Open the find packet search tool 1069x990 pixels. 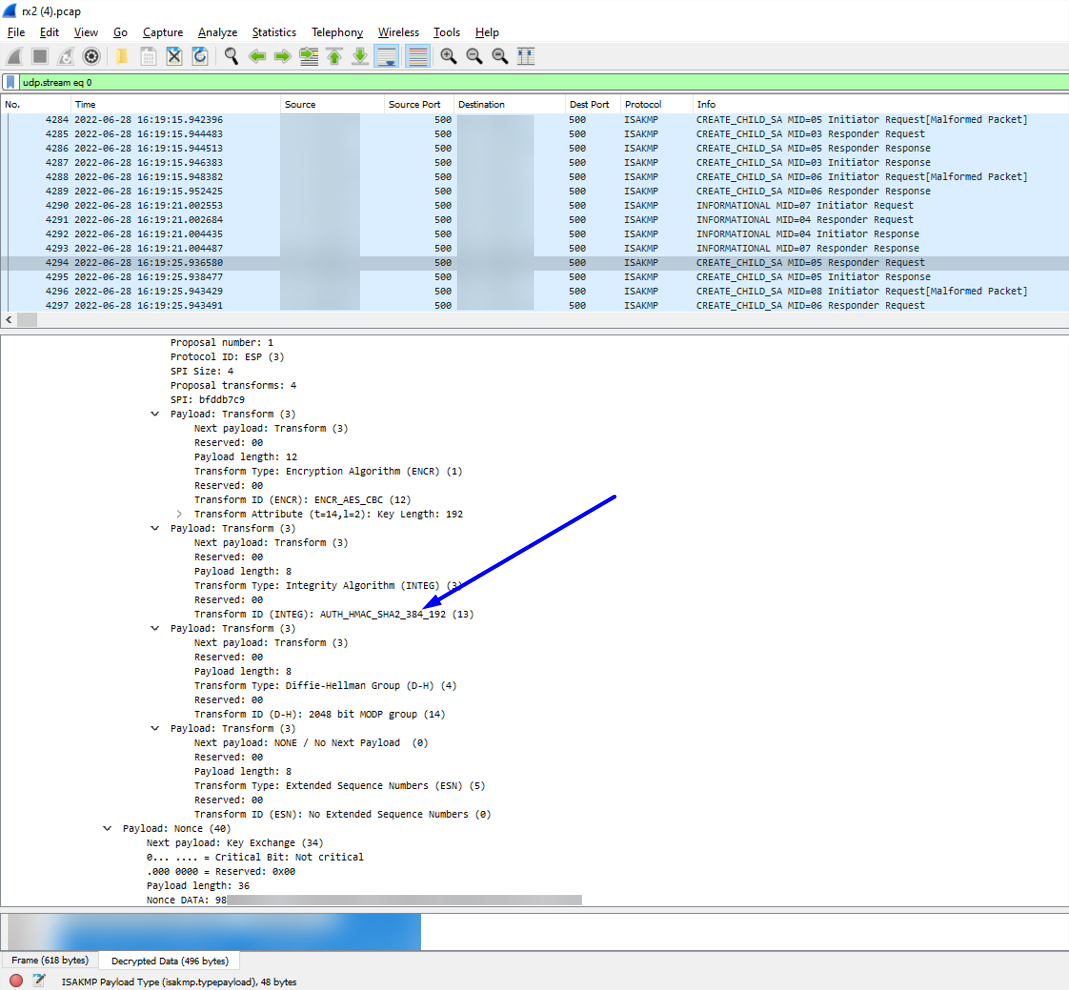pyautogui.click(x=231, y=56)
